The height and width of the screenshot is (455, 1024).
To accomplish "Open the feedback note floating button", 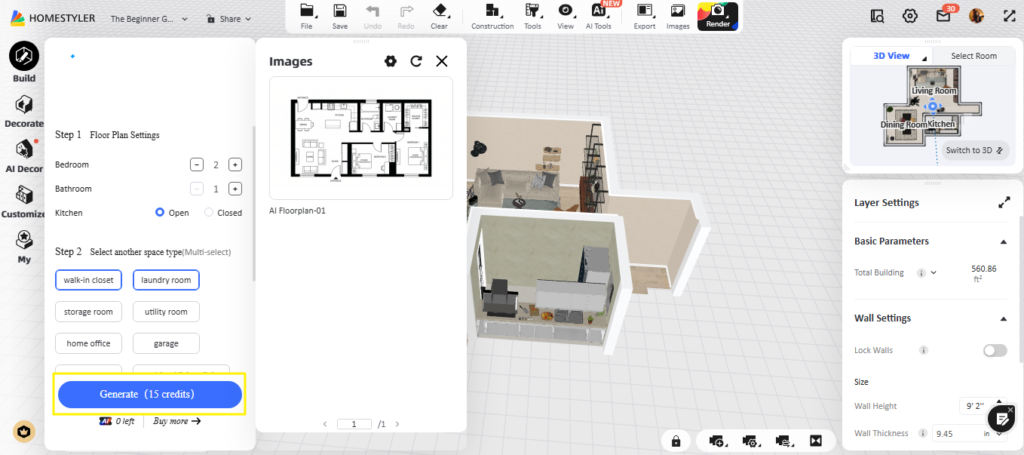I will (1000, 419).
